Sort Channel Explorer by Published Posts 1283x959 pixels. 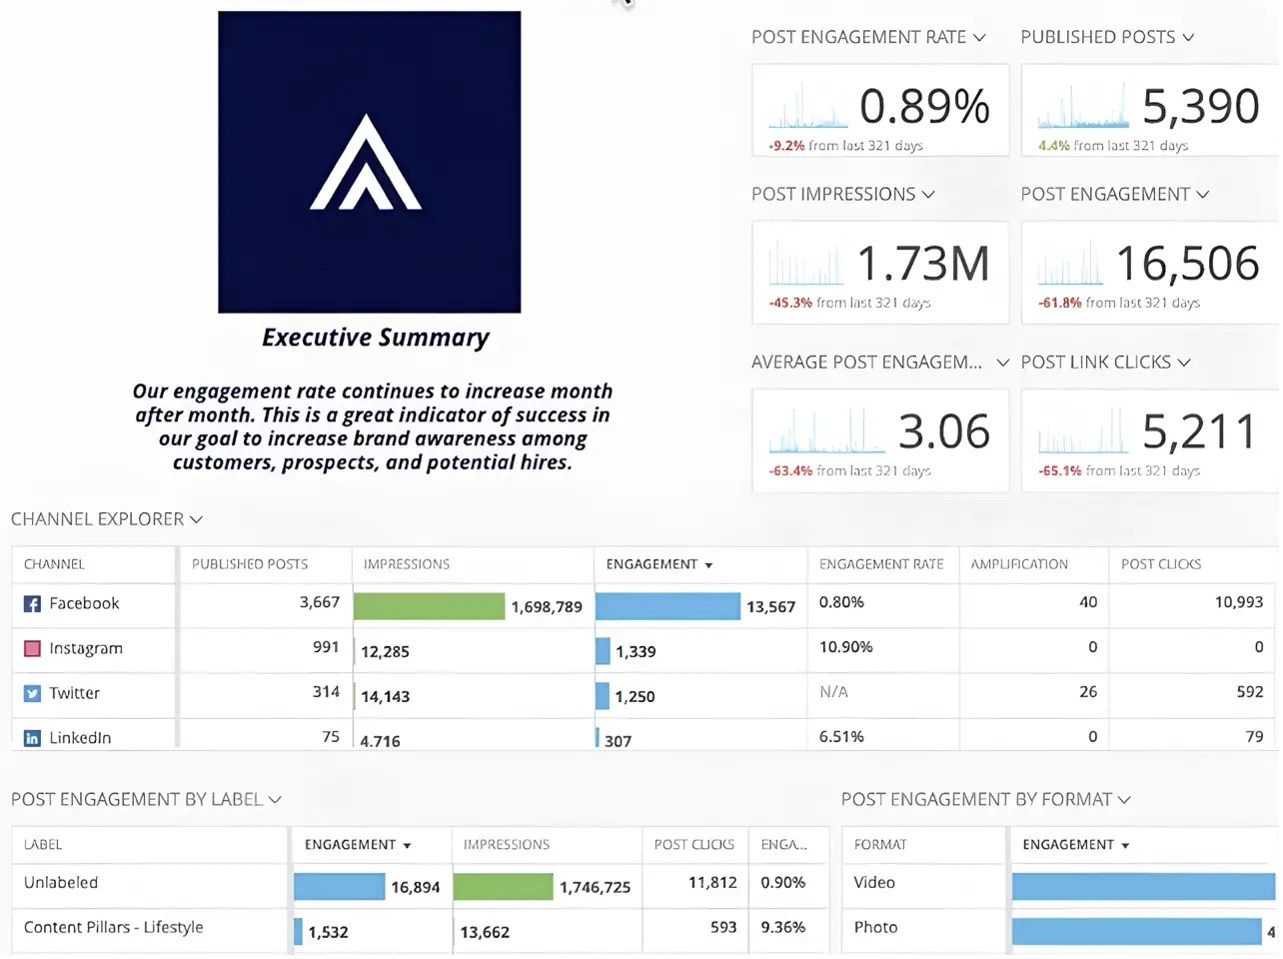coord(251,565)
